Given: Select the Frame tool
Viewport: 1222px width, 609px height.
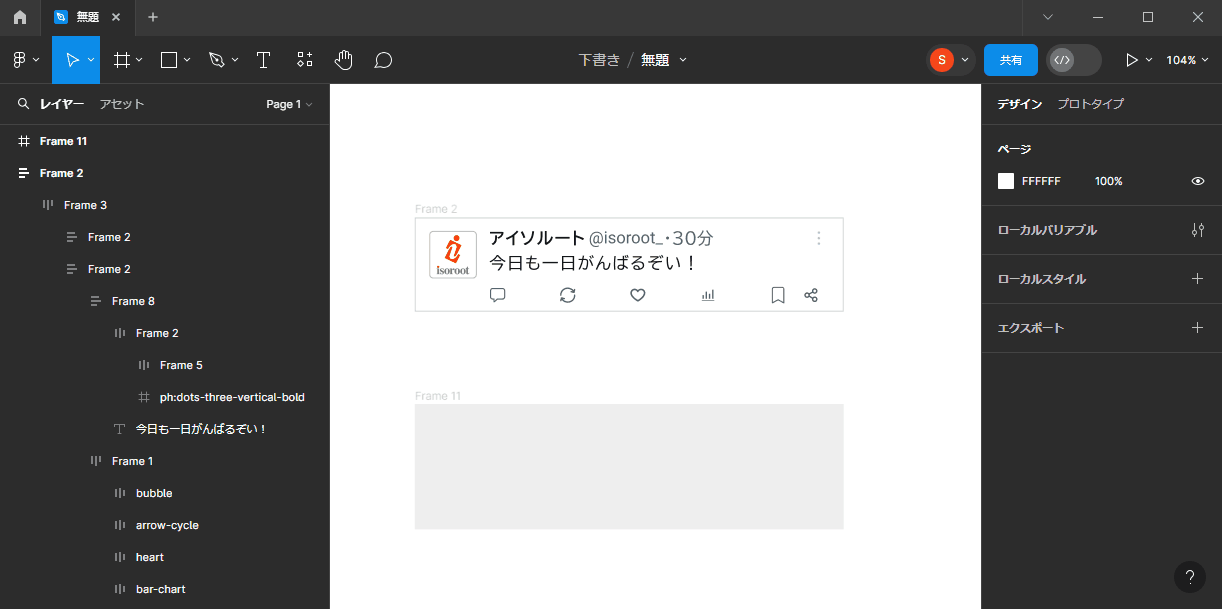Looking at the screenshot, I should tap(122, 60).
